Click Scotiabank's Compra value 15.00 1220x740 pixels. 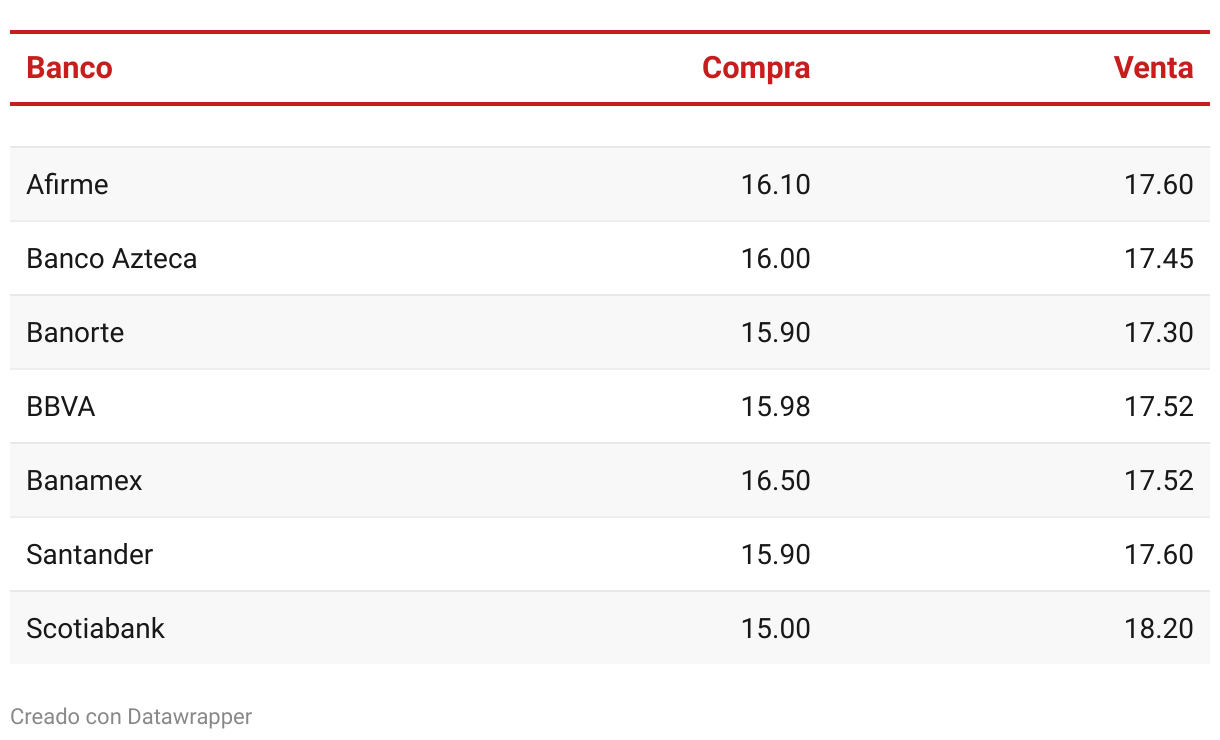(776, 629)
